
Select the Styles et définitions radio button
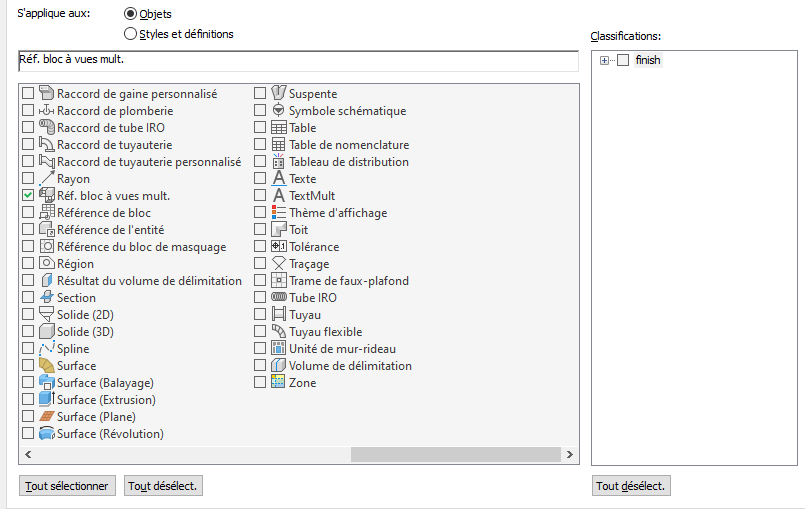(x=130, y=34)
